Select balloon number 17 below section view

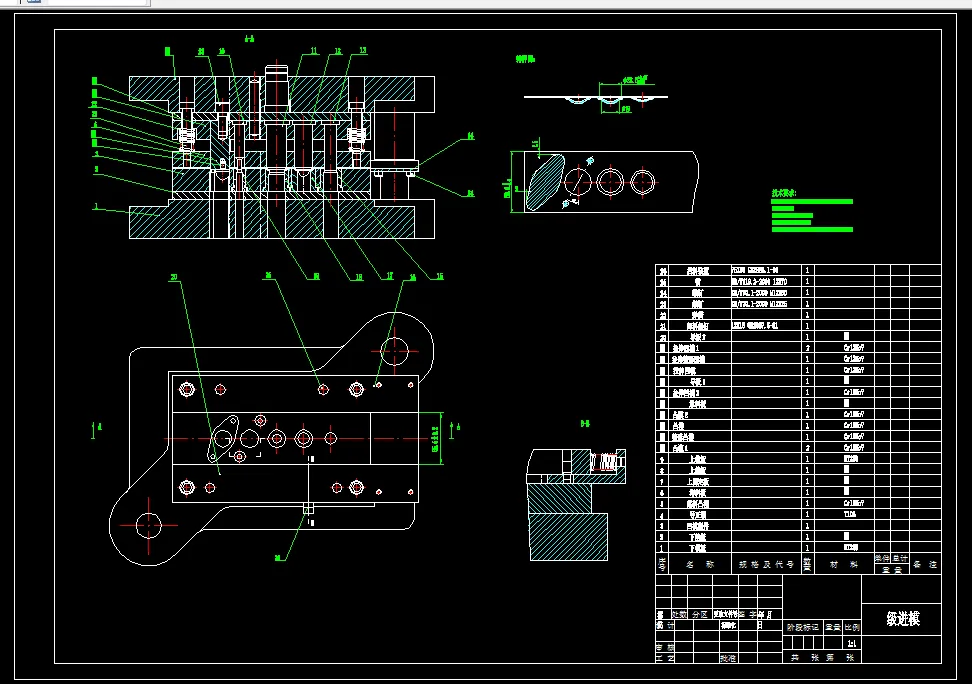389,276
